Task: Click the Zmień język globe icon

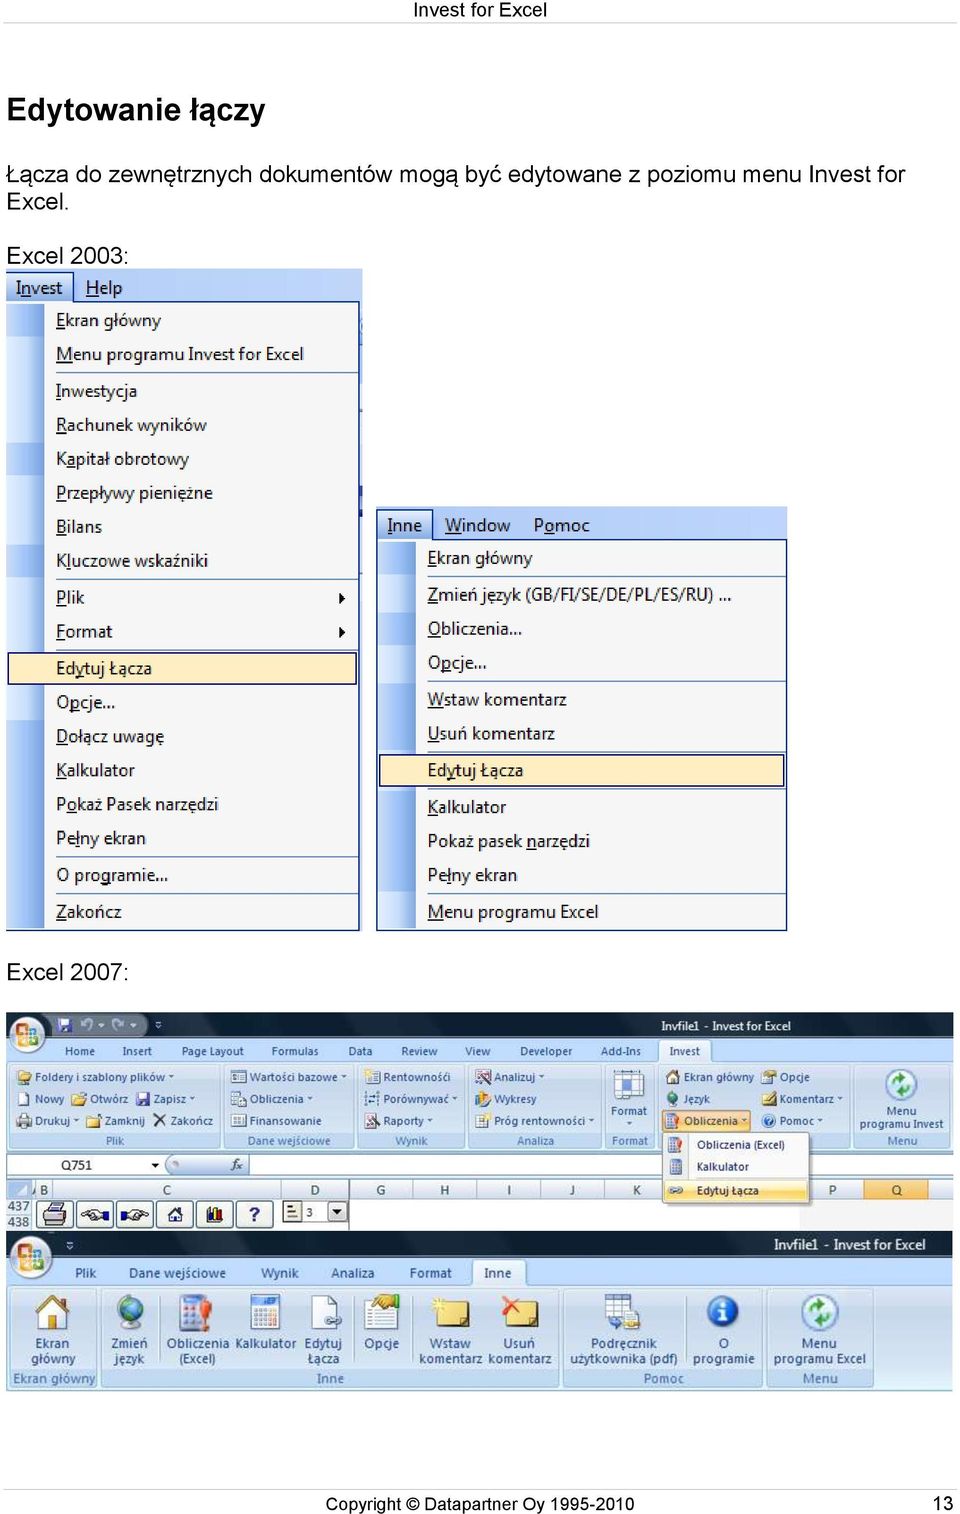Action: click(129, 1312)
